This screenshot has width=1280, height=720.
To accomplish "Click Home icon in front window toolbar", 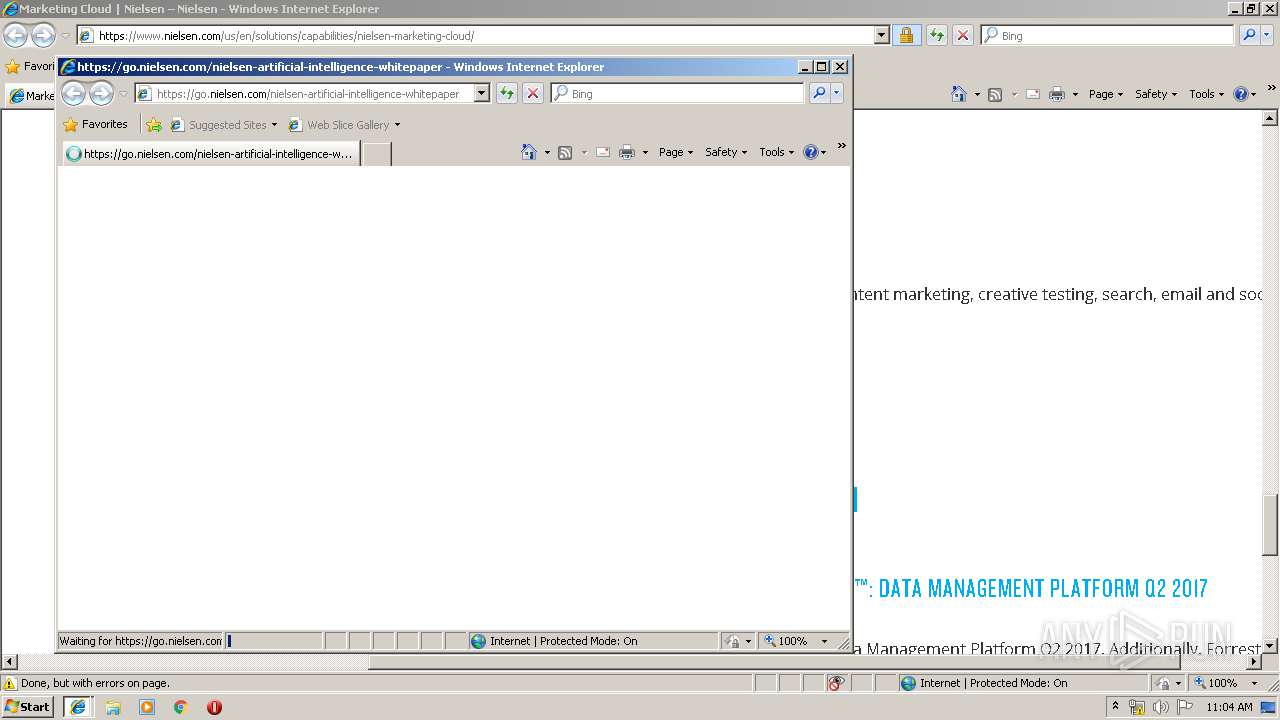I will (529, 152).
